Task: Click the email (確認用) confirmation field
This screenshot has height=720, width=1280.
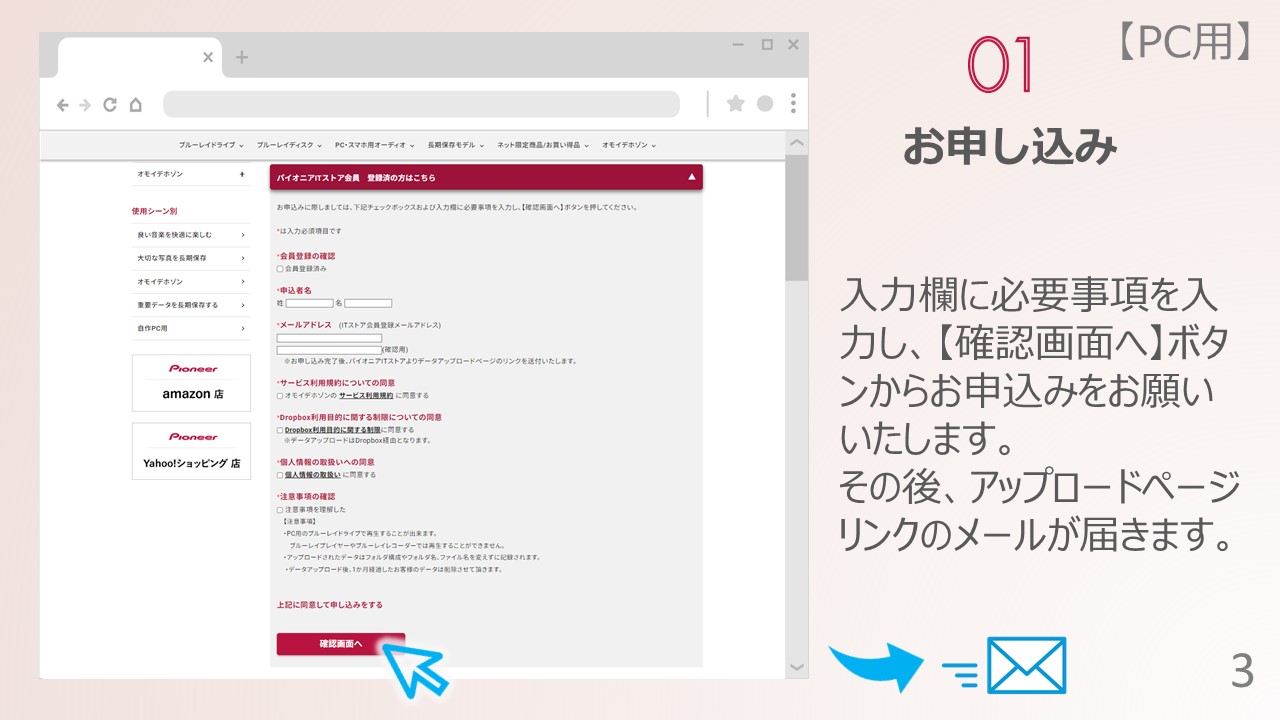Action: (329, 350)
